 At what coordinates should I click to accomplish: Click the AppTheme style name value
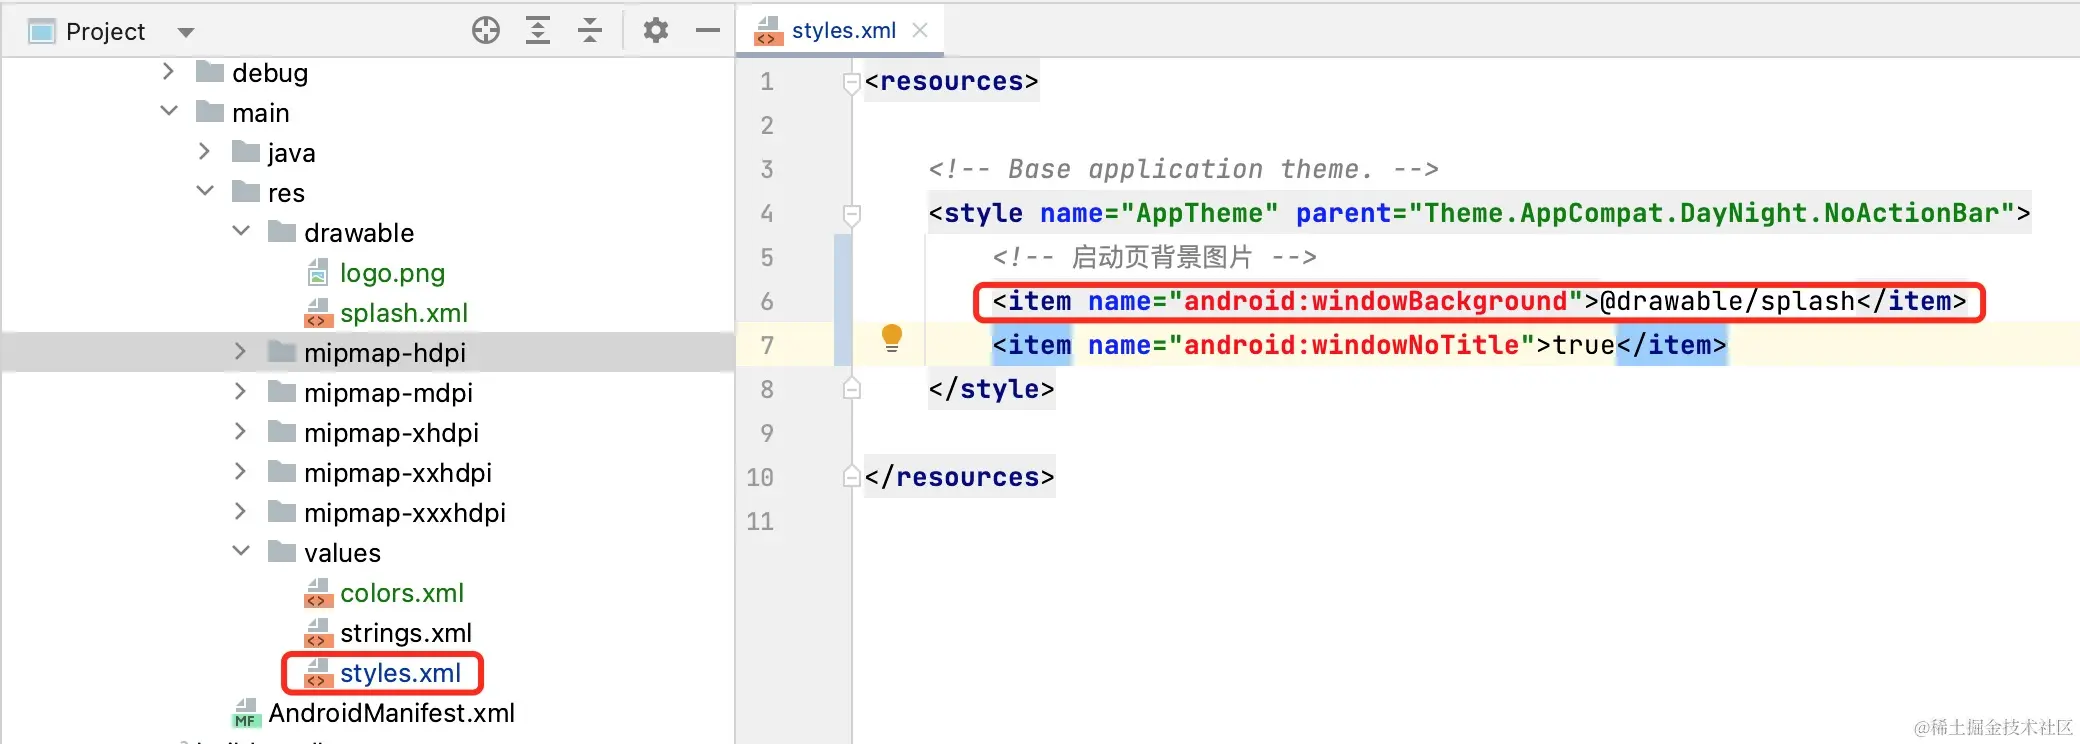pos(1199,213)
